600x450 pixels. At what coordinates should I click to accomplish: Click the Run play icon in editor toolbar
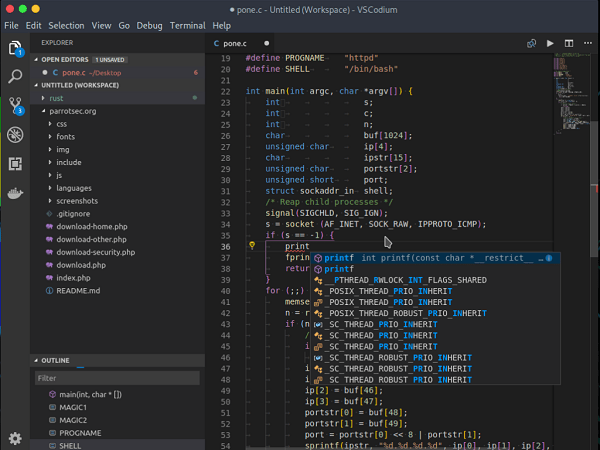coord(549,43)
